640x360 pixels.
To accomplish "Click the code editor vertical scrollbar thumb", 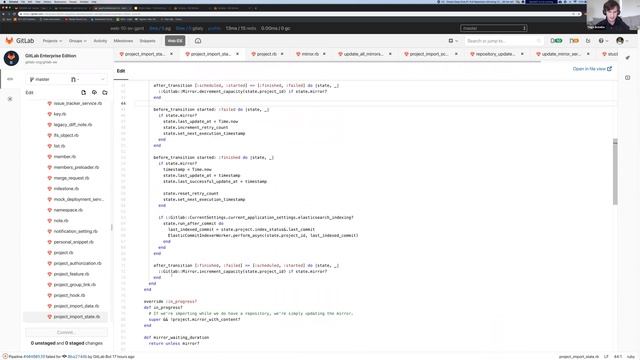I will click(x=615, y=171).
